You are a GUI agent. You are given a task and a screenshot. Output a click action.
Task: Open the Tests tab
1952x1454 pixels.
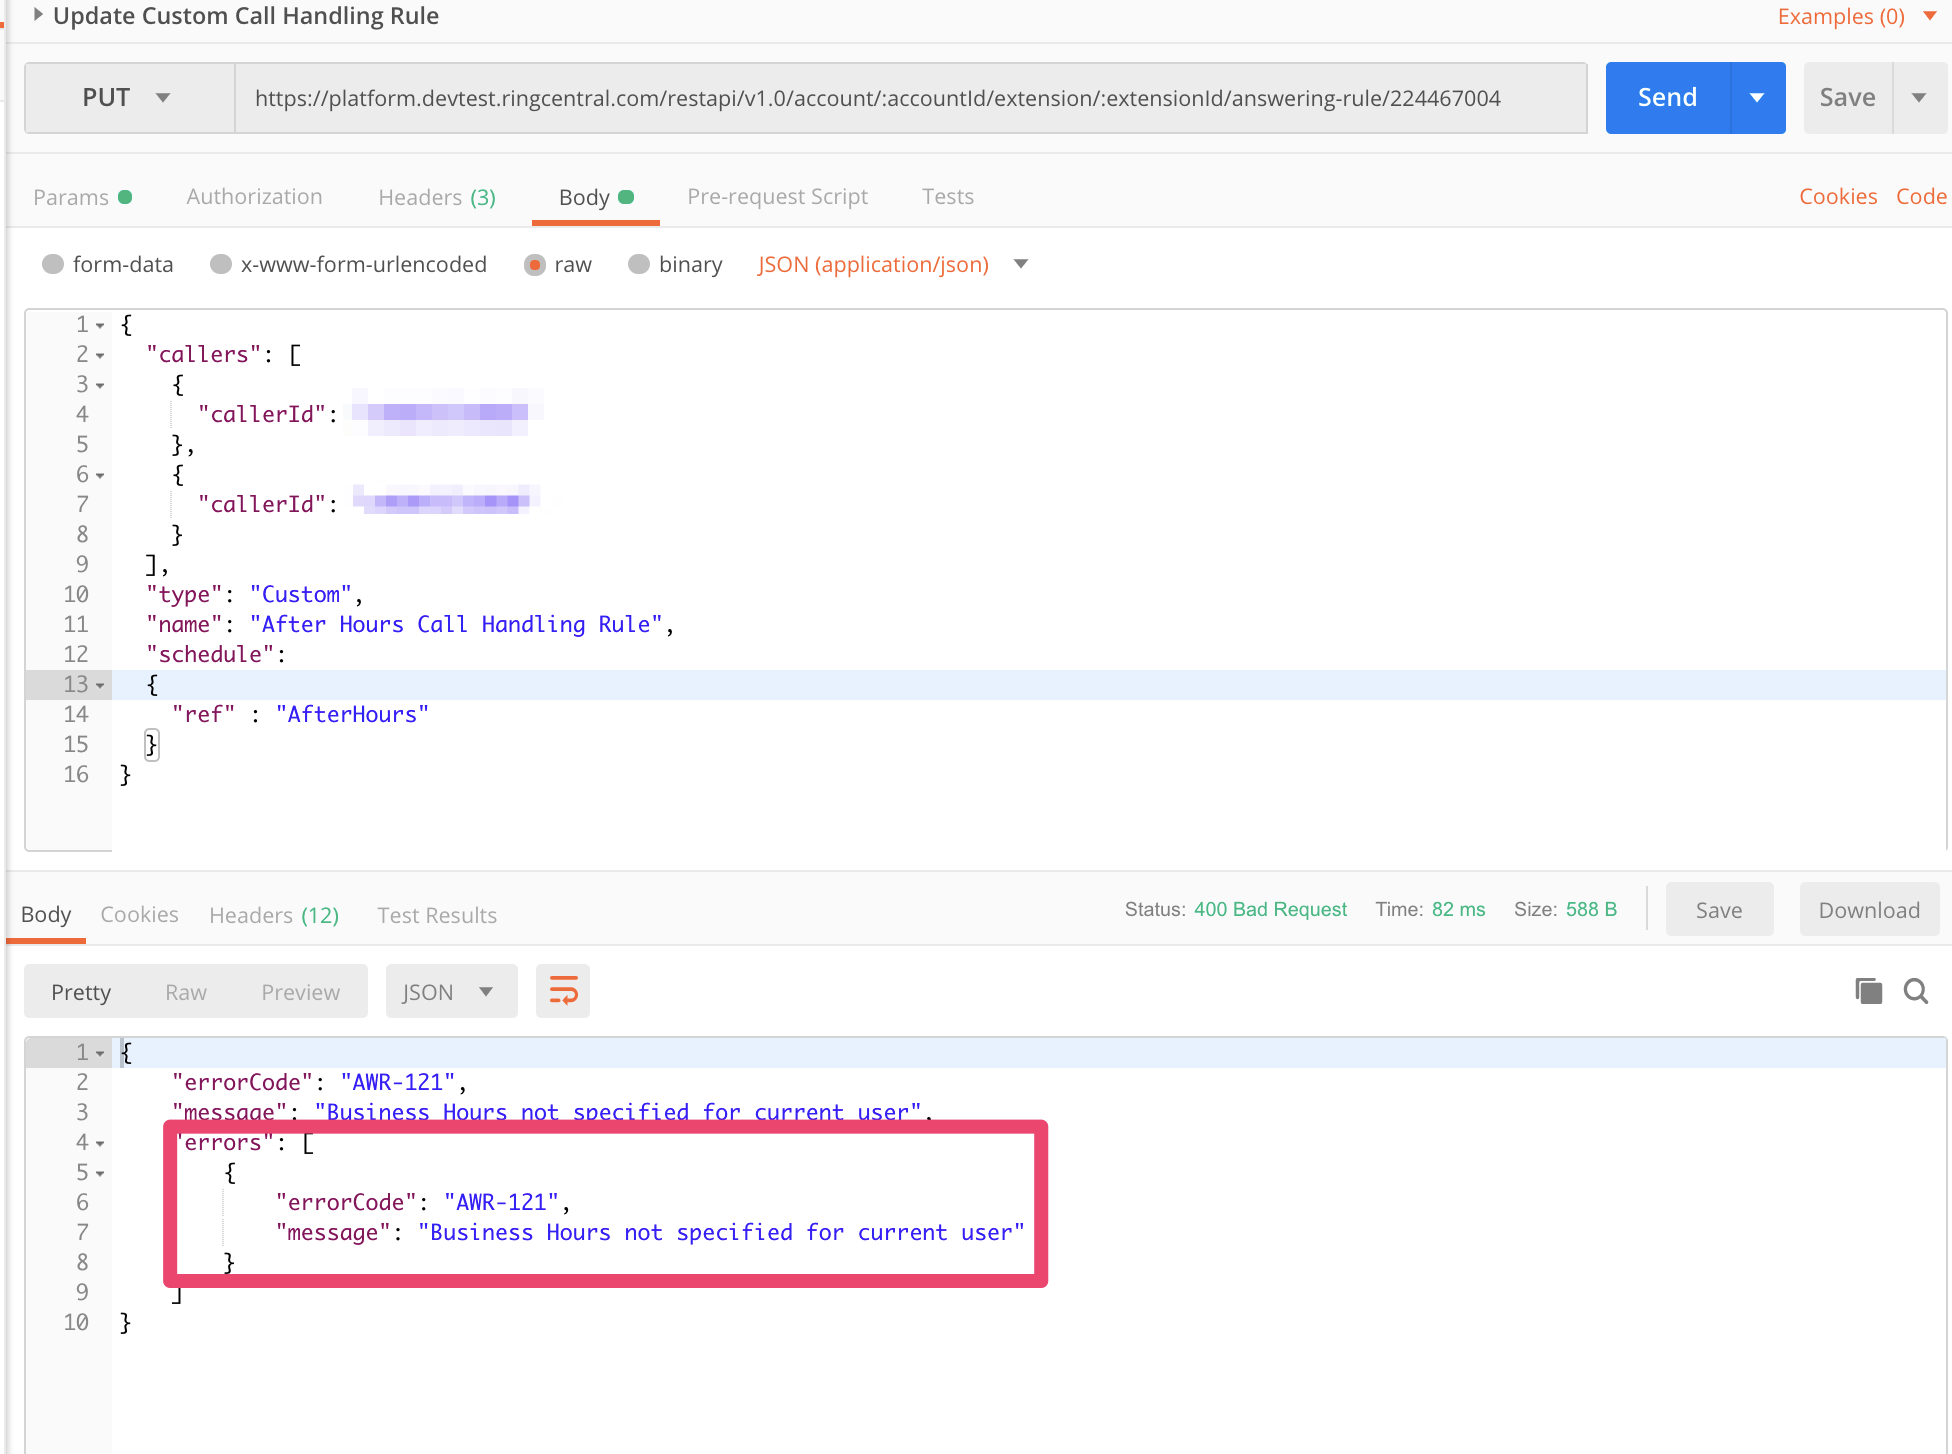click(x=947, y=196)
